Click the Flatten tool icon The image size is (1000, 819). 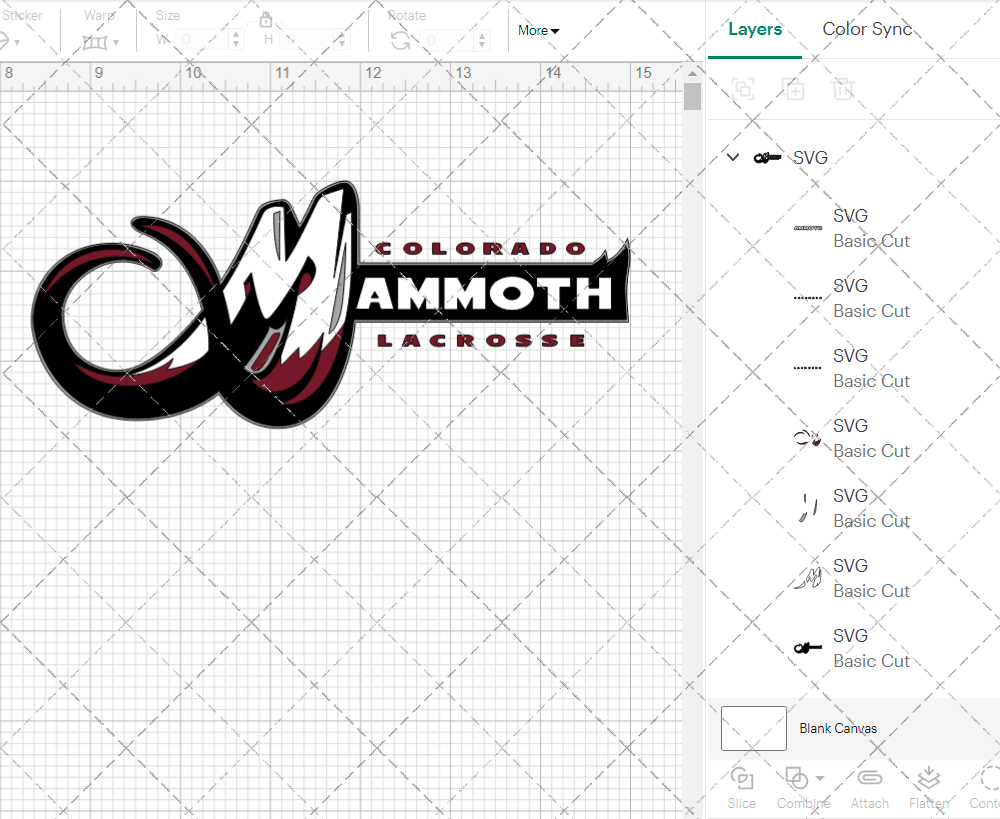929,779
